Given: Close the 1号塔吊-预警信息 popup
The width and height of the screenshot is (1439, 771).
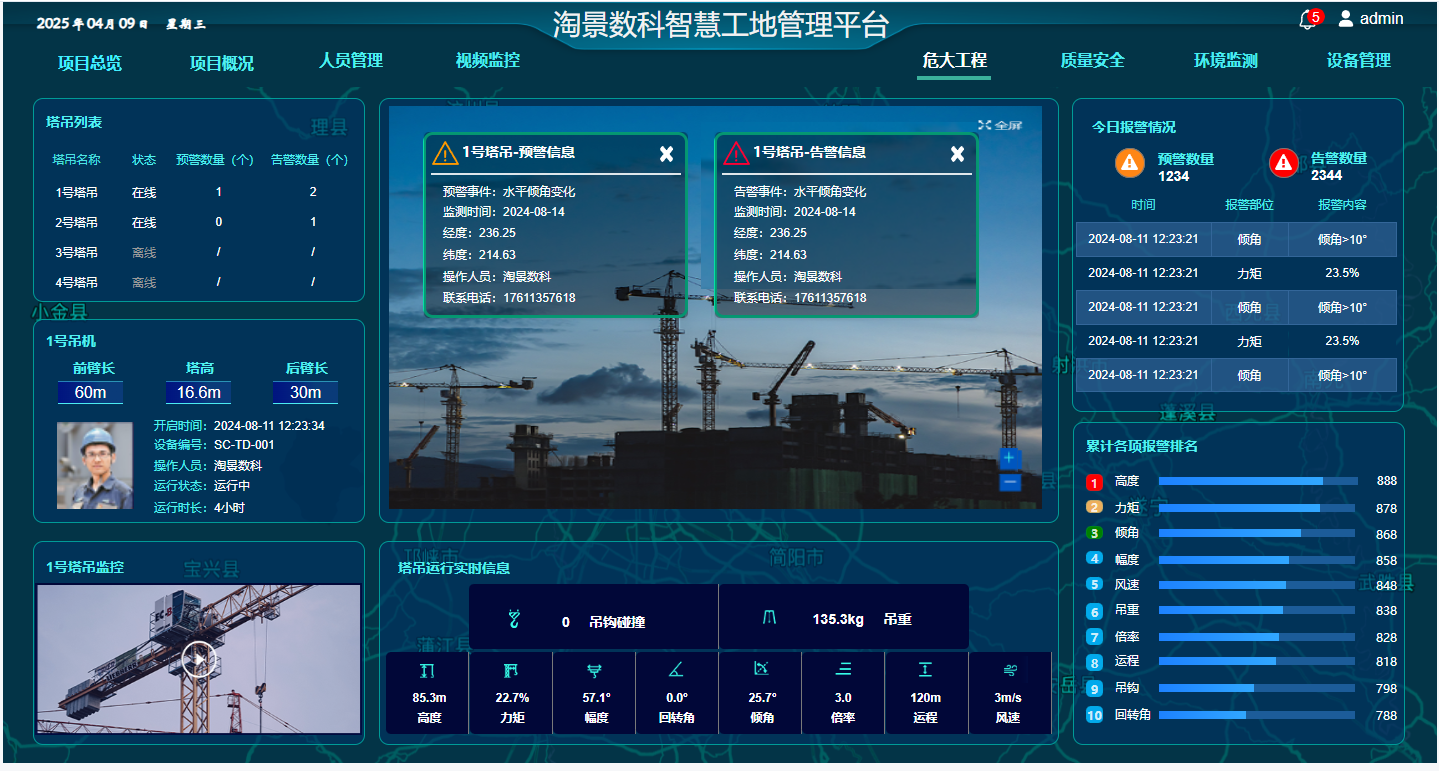Looking at the screenshot, I should pyautogui.click(x=667, y=153).
